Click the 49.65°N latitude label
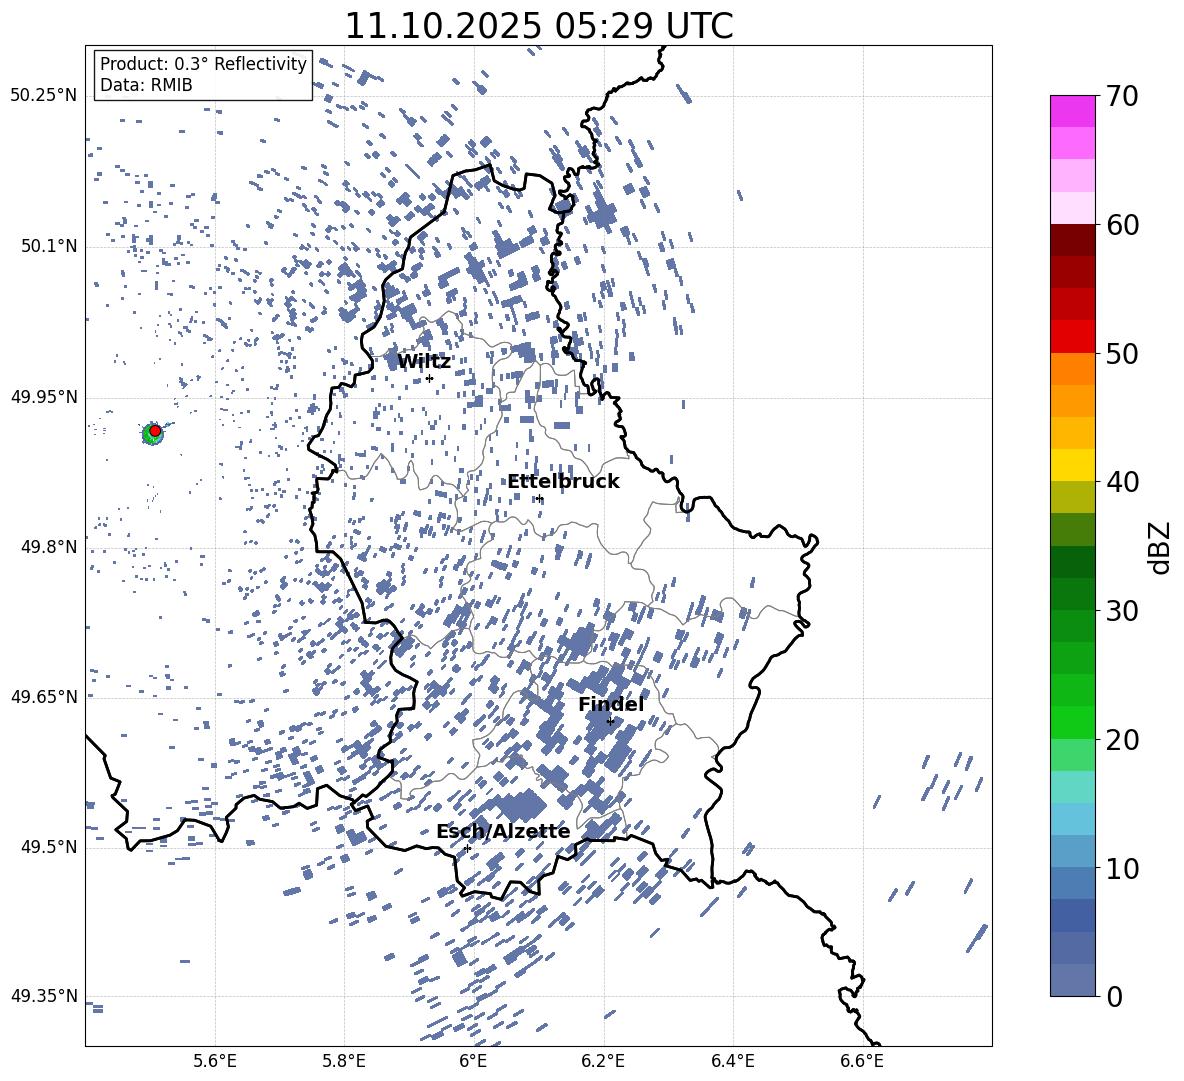This screenshot has width=1184, height=1081. click(x=44, y=697)
